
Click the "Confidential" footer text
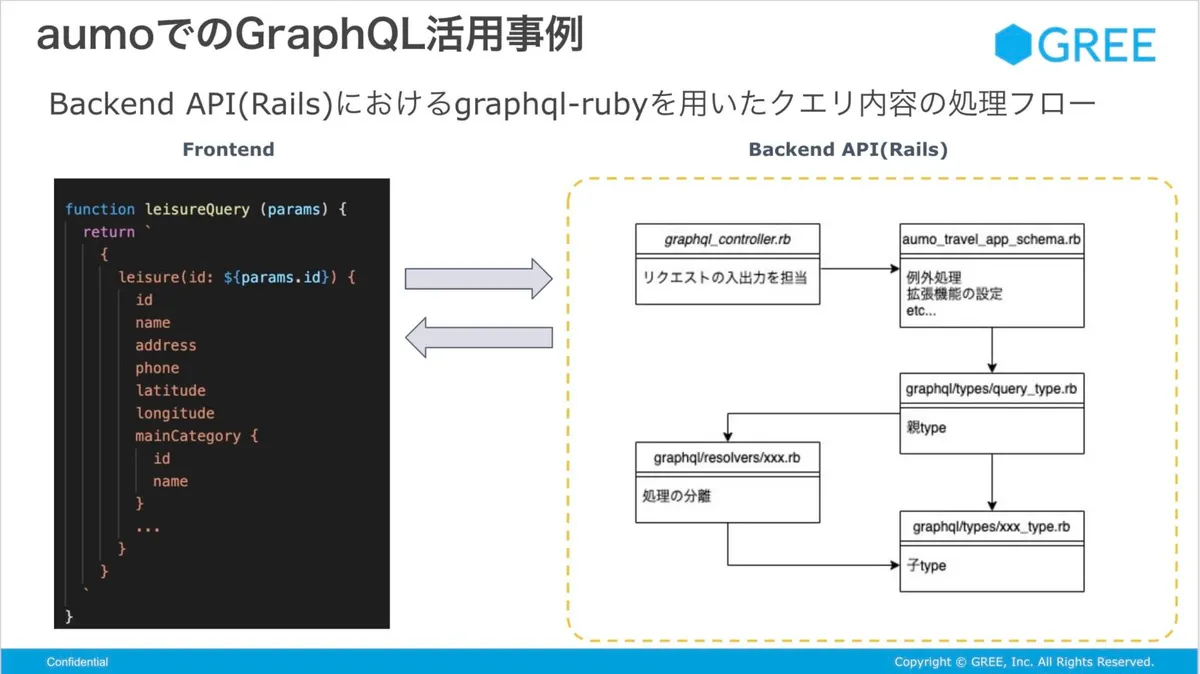[77, 662]
